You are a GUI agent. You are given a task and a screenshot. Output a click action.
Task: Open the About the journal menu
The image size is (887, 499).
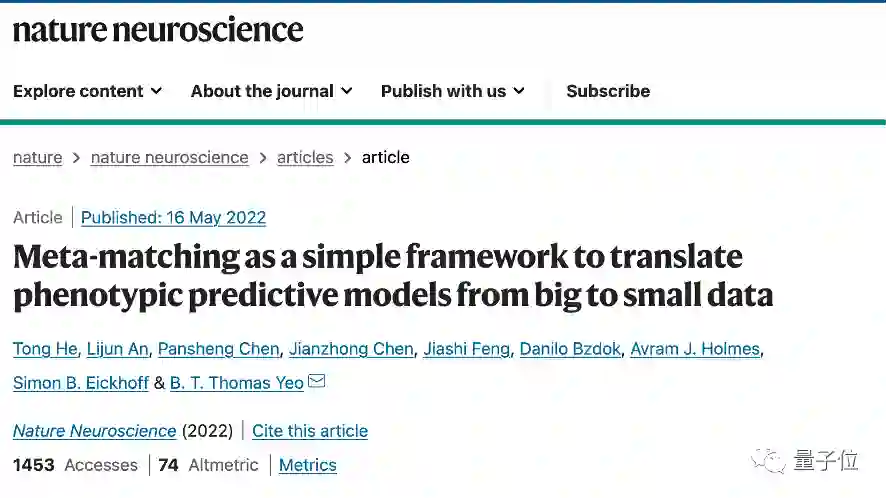click(x=271, y=91)
